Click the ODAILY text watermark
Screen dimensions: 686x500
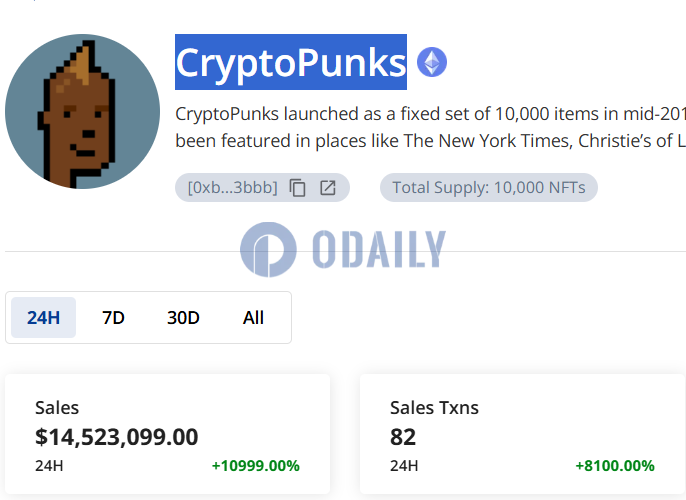pos(379,249)
